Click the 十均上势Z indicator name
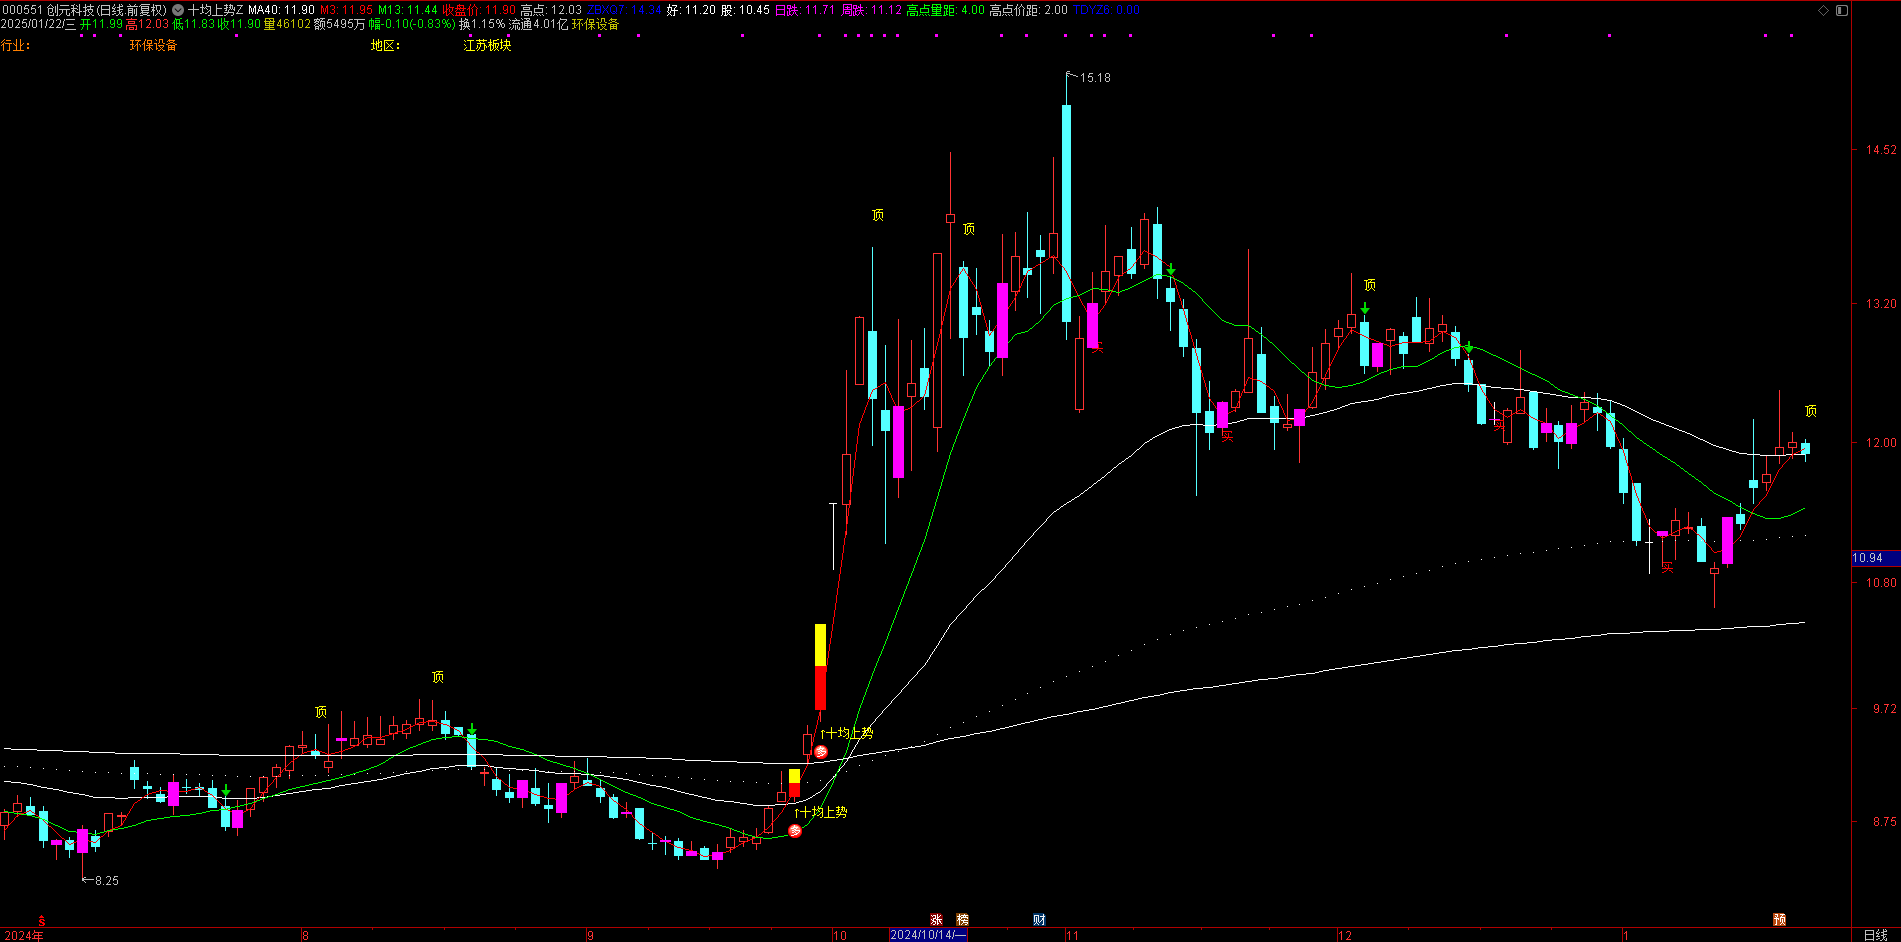Viewport: 1901px width, 942px height. click(216, 10)
